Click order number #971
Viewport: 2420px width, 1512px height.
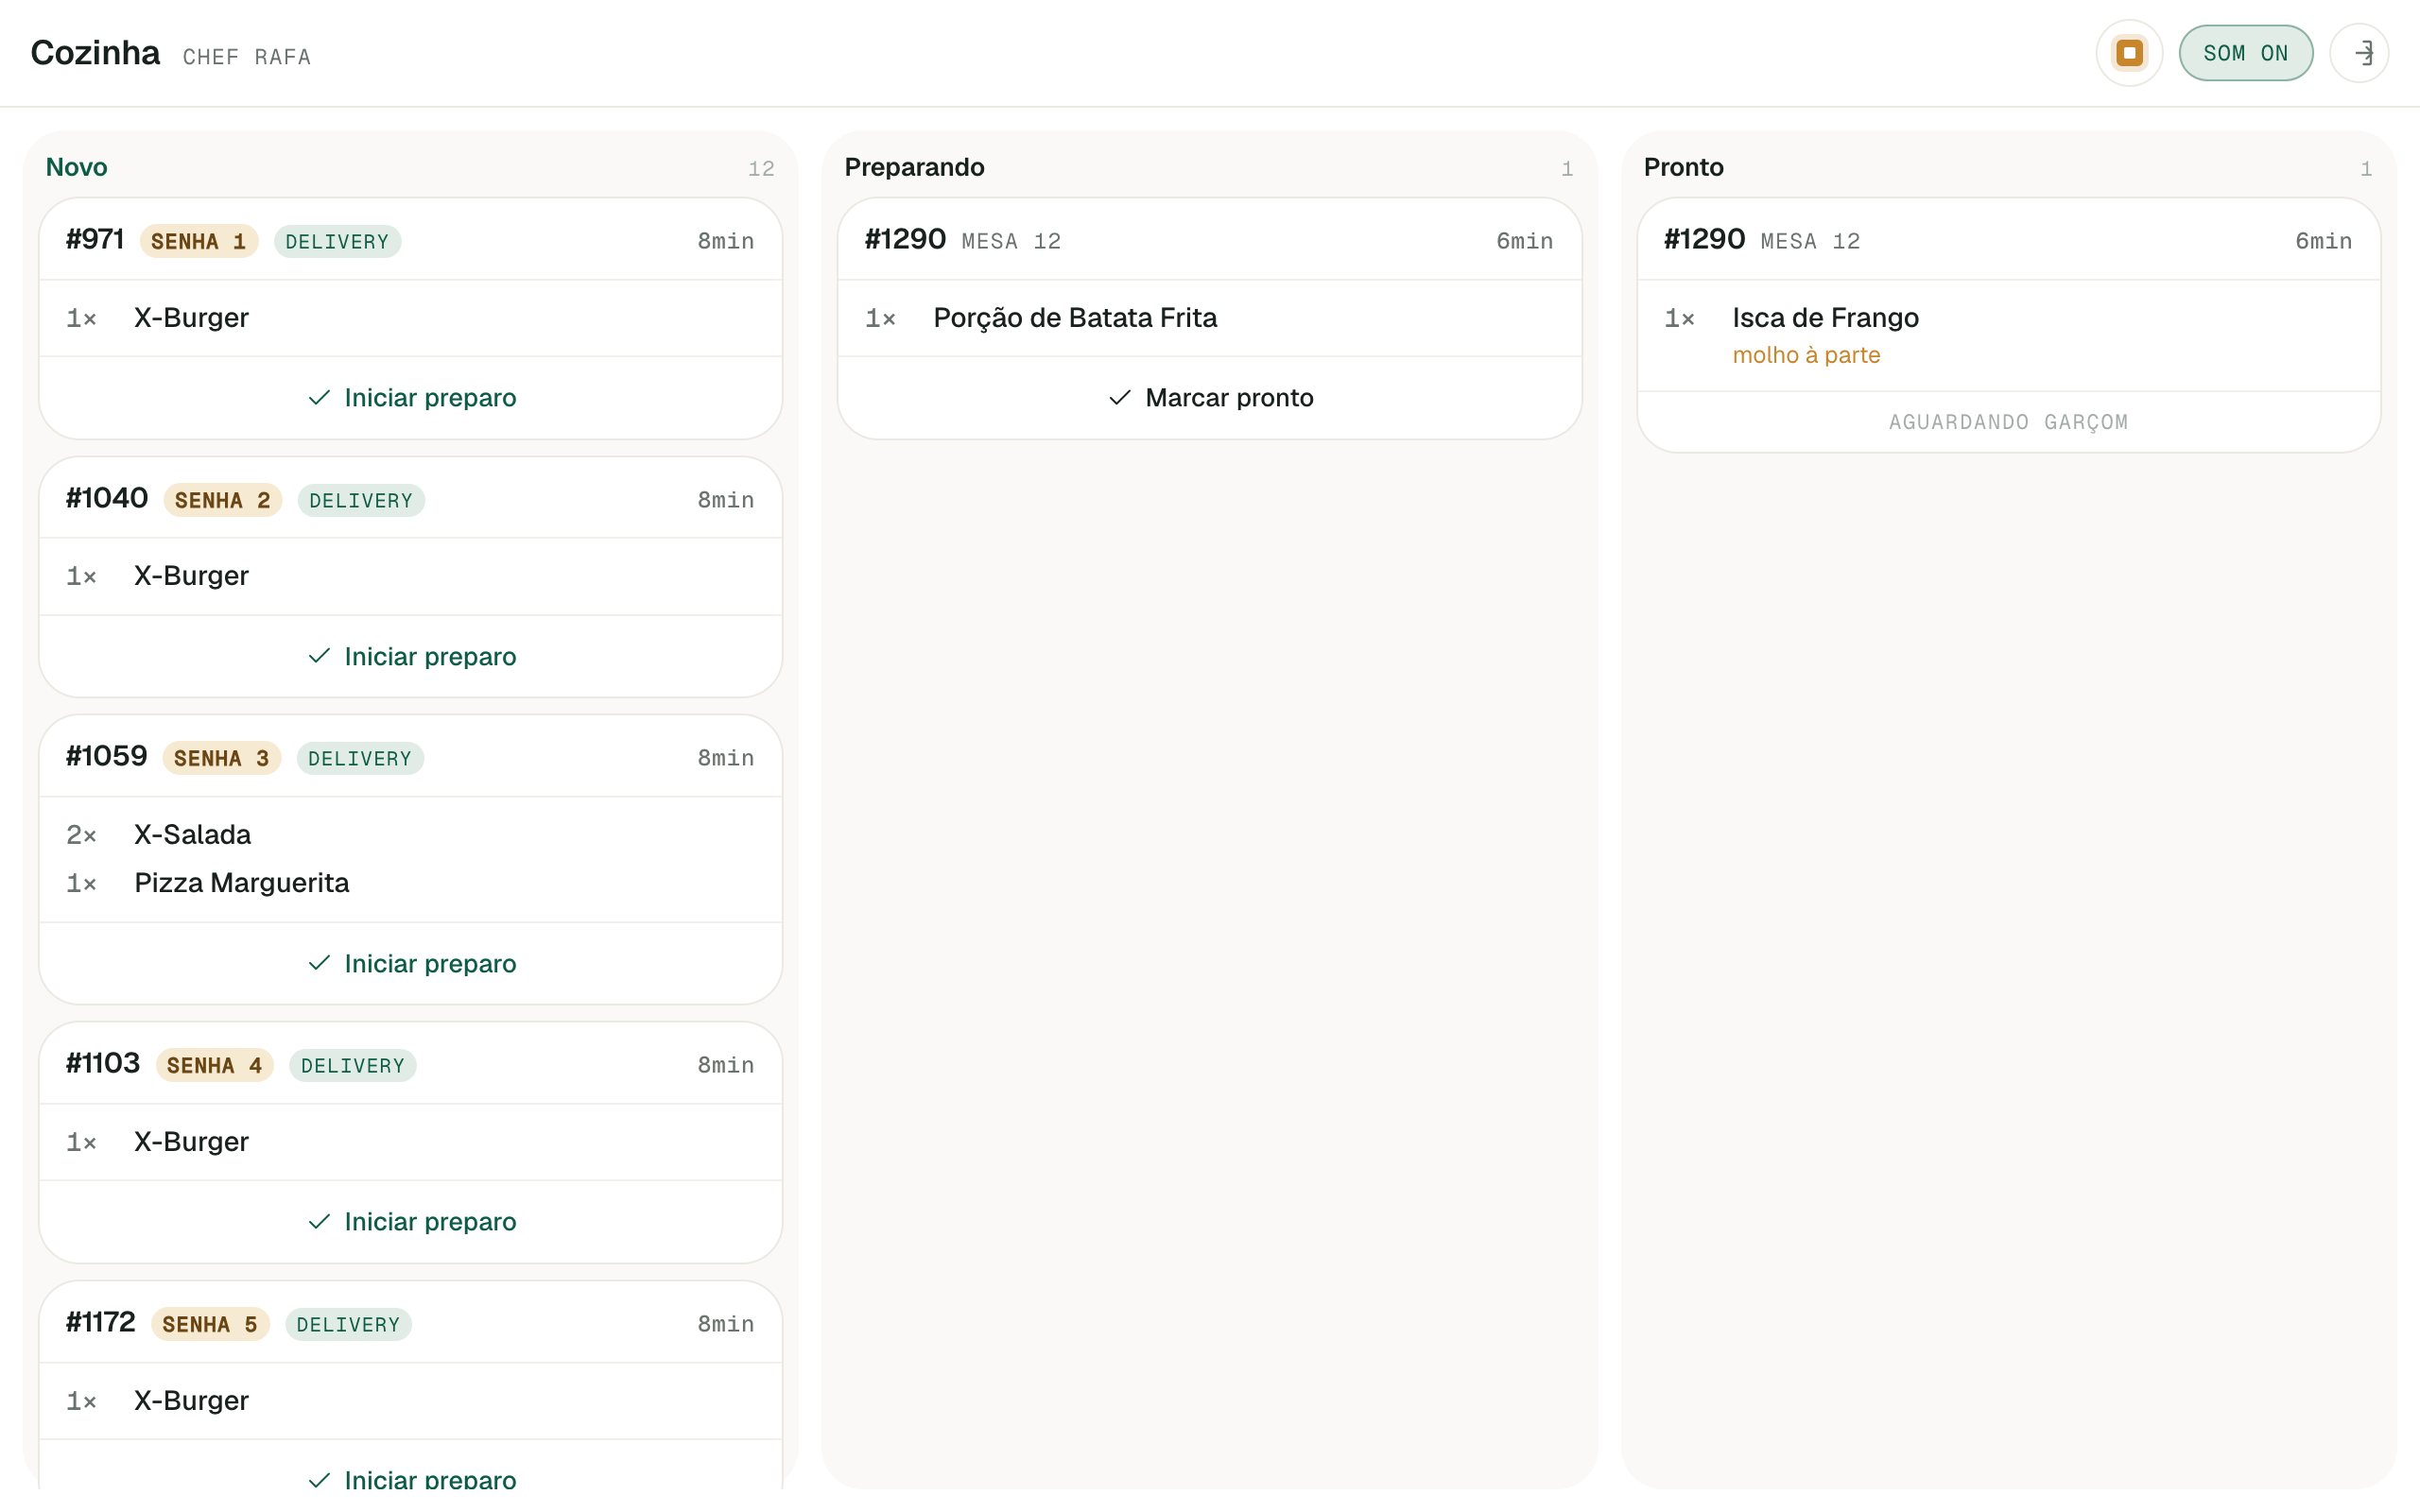95,240
